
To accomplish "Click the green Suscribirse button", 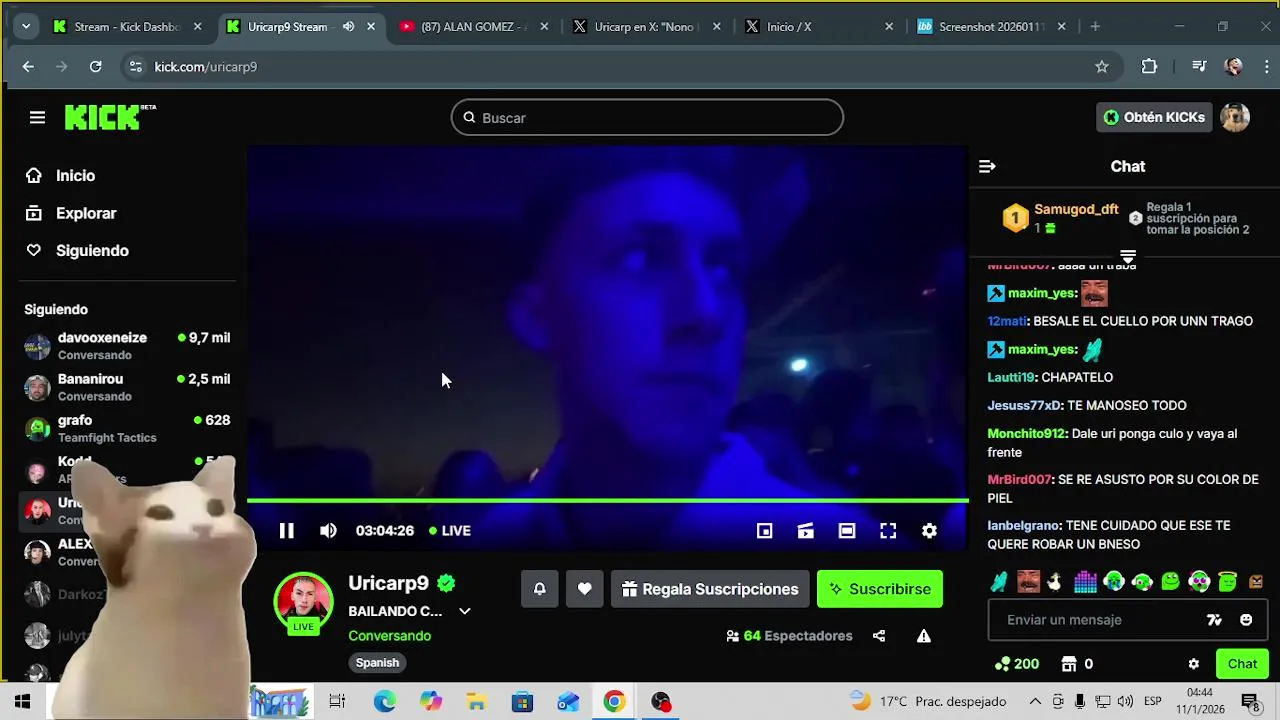I will click(x=880, y=589).
